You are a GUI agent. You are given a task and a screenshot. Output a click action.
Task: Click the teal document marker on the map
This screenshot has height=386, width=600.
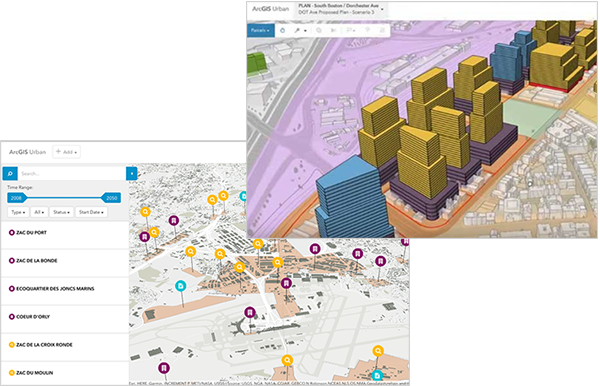click(180, 286)
